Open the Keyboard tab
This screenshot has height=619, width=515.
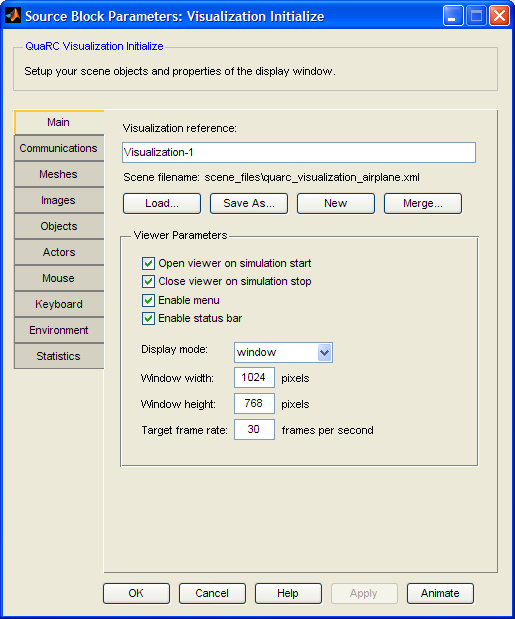[59, 304]
